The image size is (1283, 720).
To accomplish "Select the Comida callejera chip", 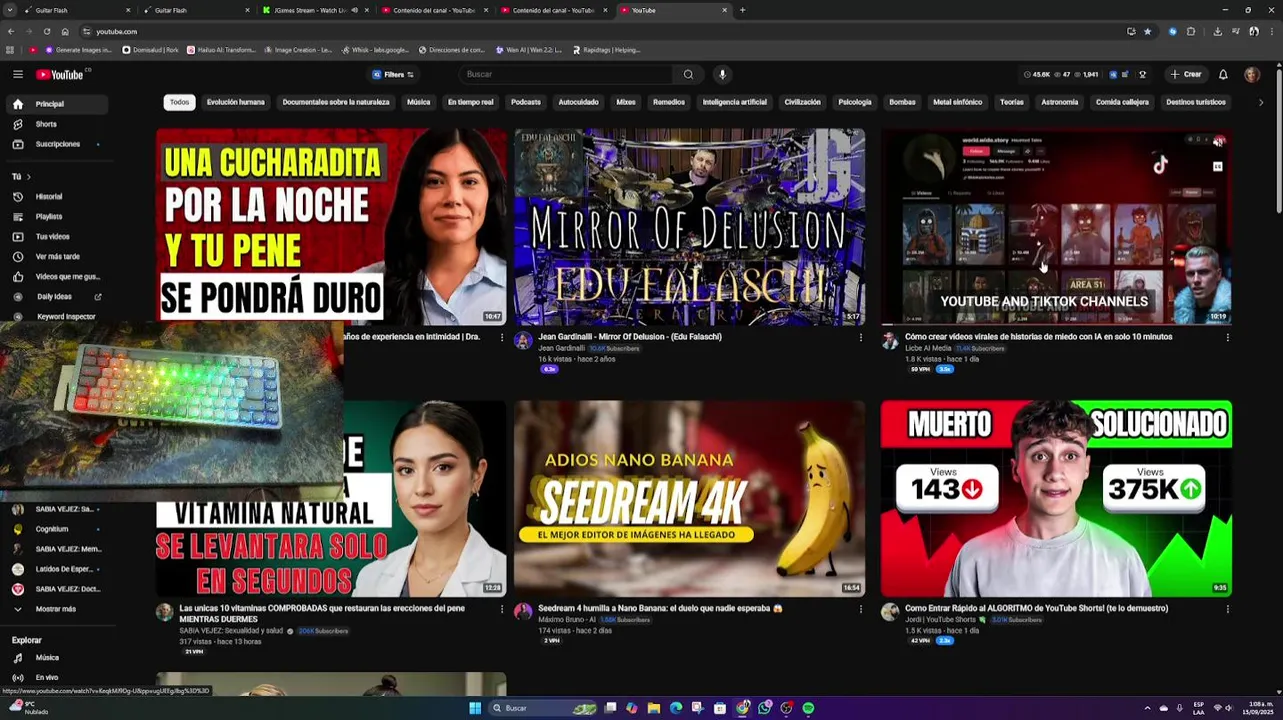I will point(1122,102).
